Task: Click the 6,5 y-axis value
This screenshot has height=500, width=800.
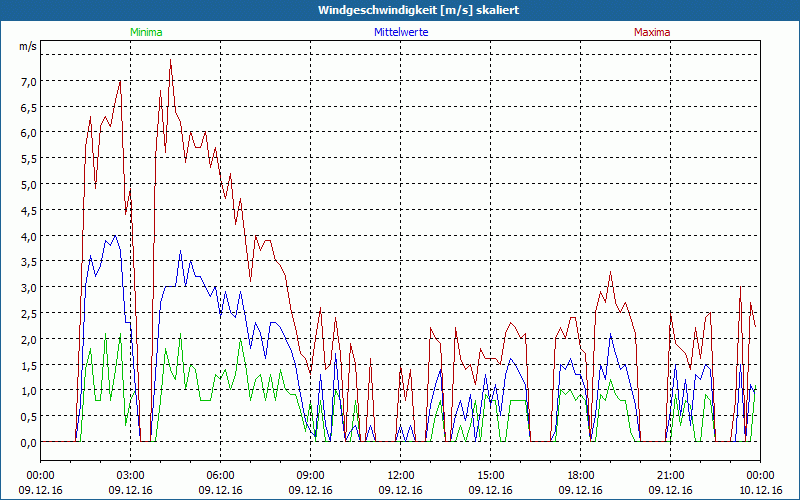Action: [x=28, y=107]
